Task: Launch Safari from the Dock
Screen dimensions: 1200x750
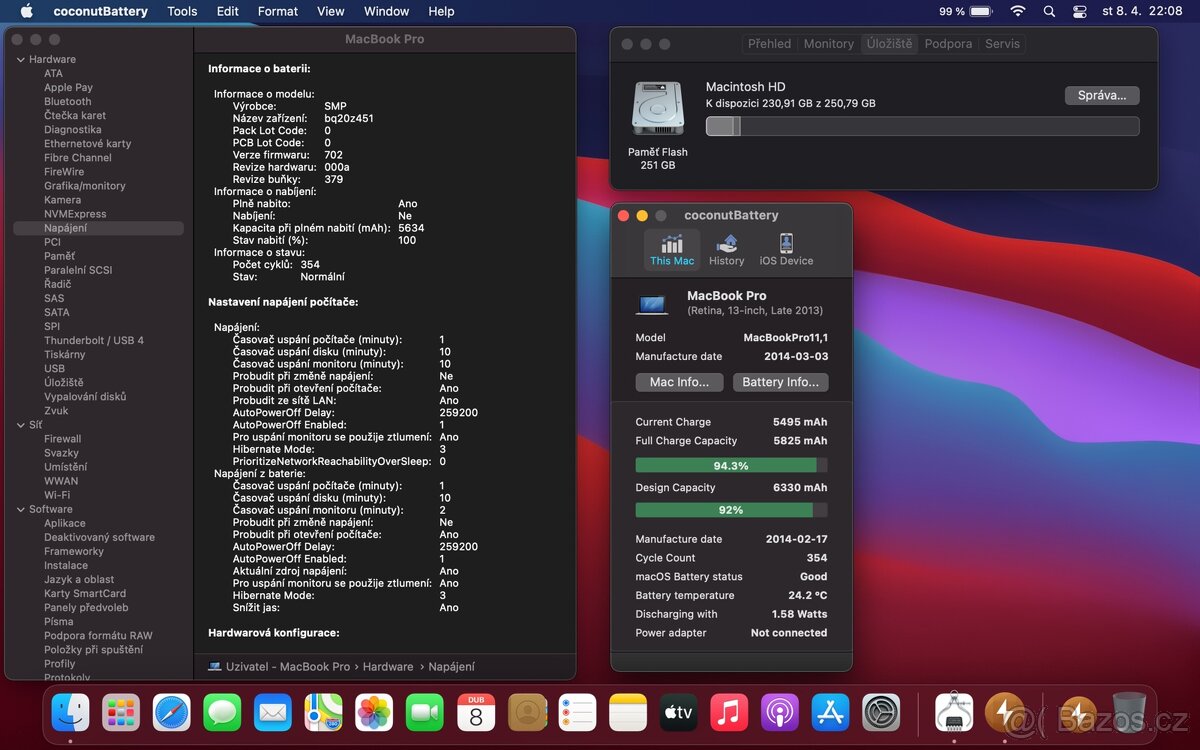Action: (x=170, y=713)
